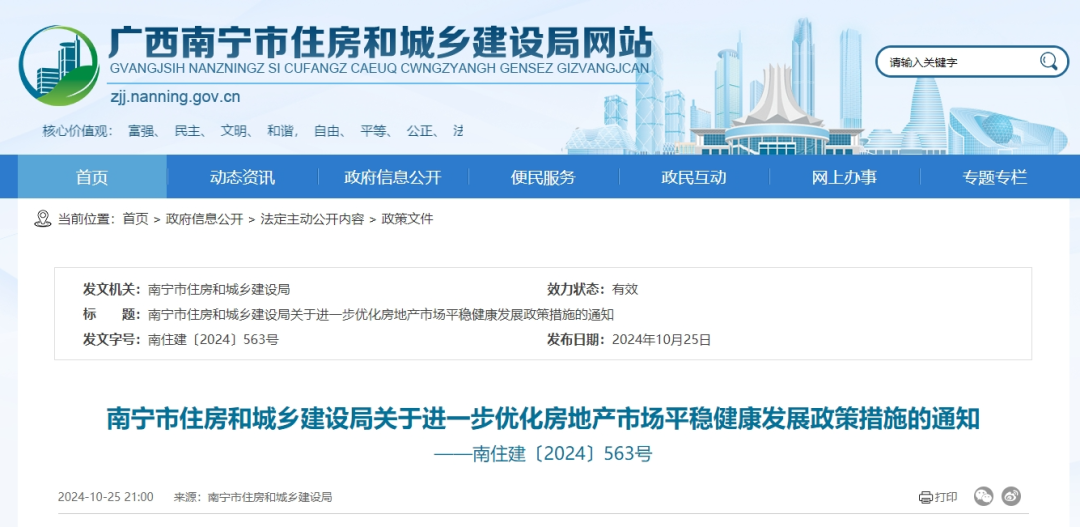Open the 便民服务 navigation tab
Screen dimensions: 1080x527
(543, 177)
